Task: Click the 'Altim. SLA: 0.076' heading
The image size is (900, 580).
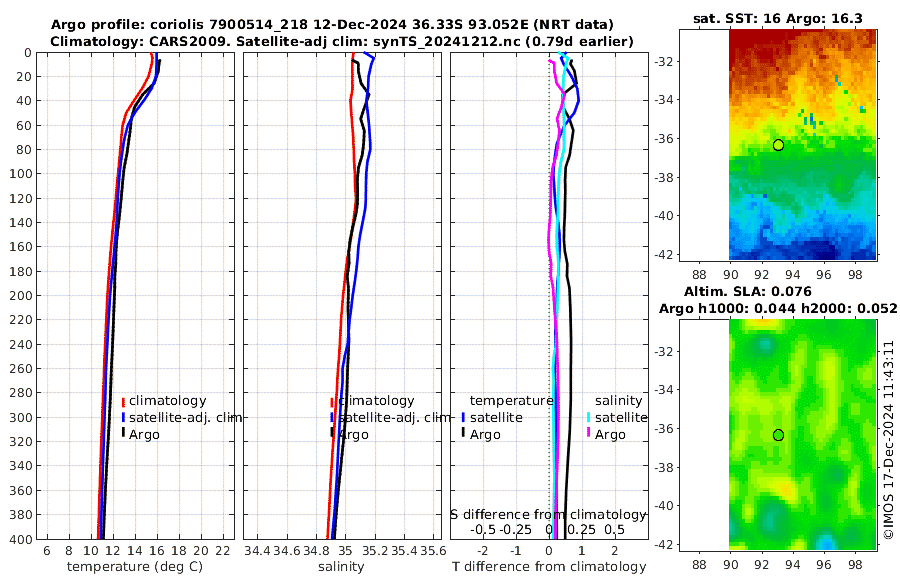Action: pos(747,292)
